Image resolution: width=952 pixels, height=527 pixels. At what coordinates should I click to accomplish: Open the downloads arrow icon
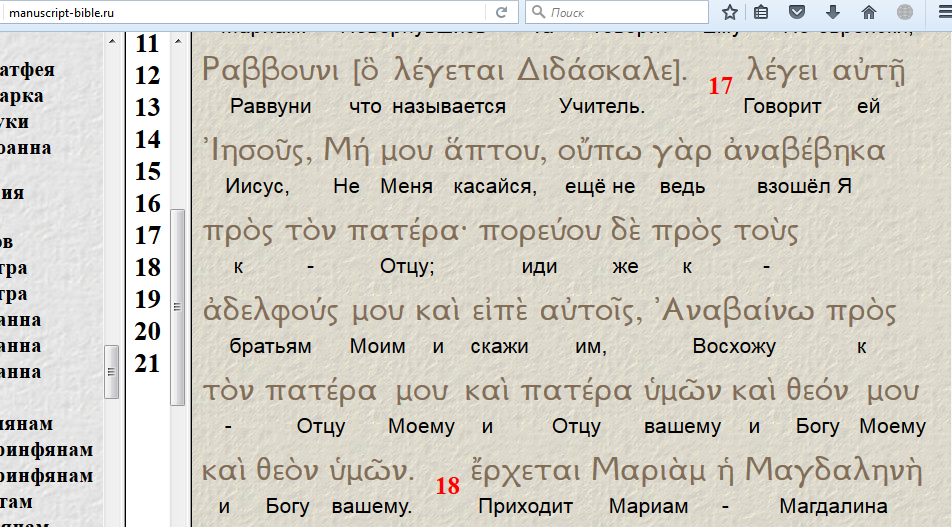coord(832,13)
